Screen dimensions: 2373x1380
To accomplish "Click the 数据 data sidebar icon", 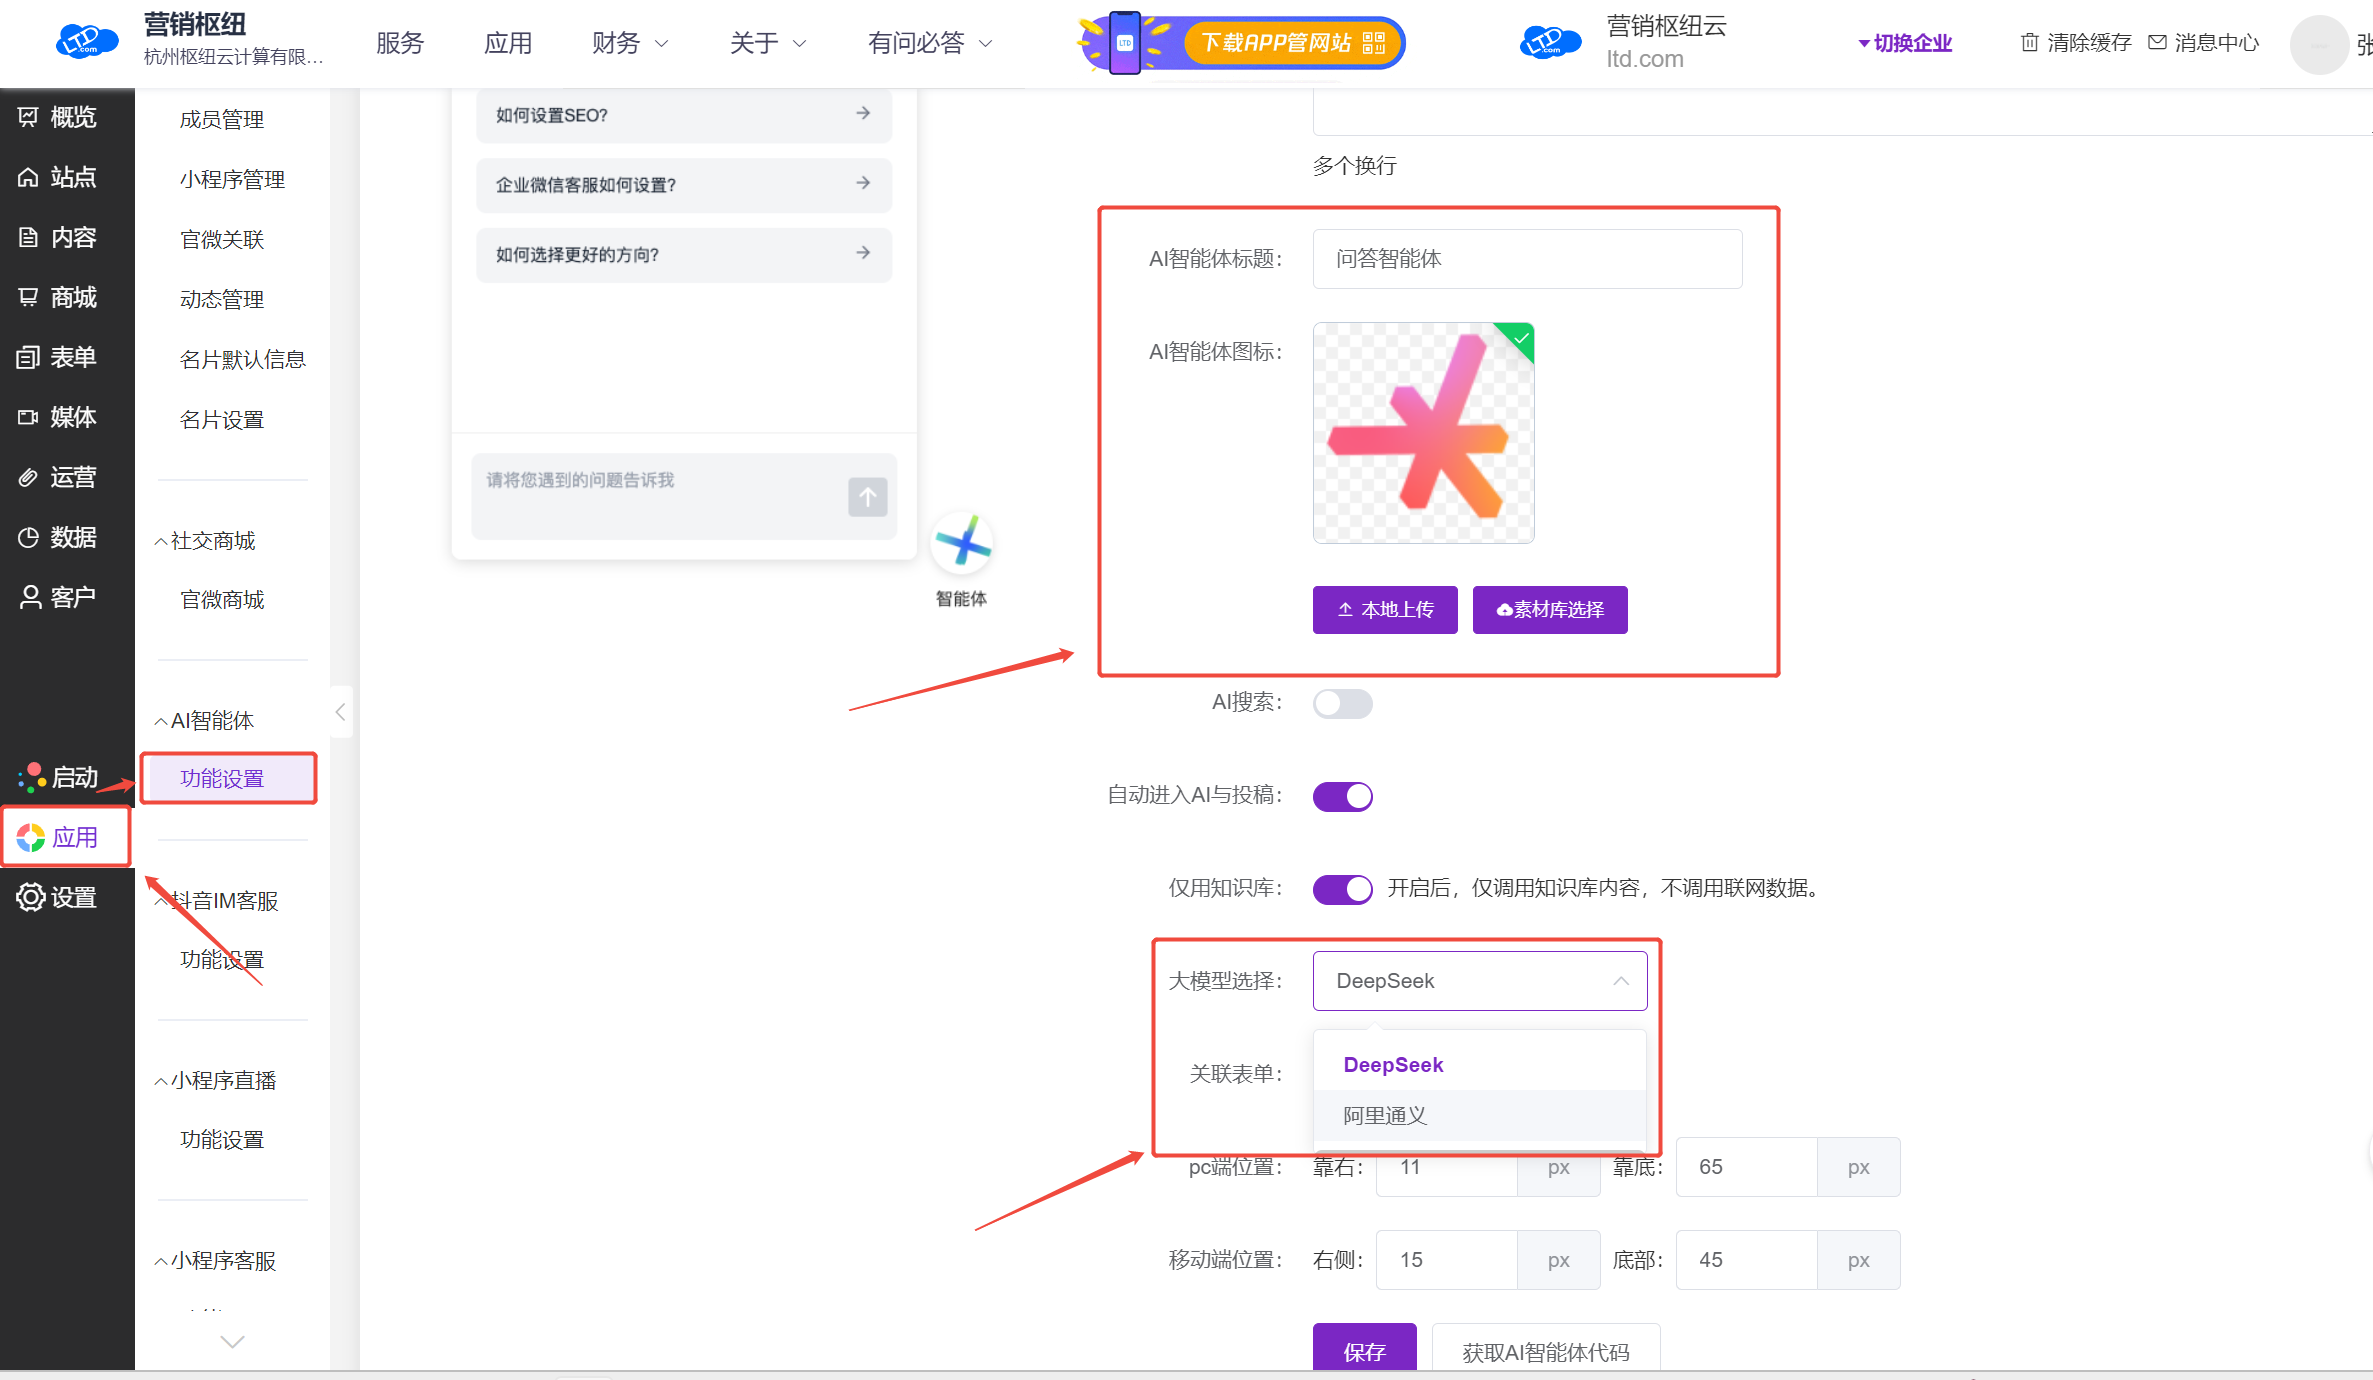I will tap(28, 537).
